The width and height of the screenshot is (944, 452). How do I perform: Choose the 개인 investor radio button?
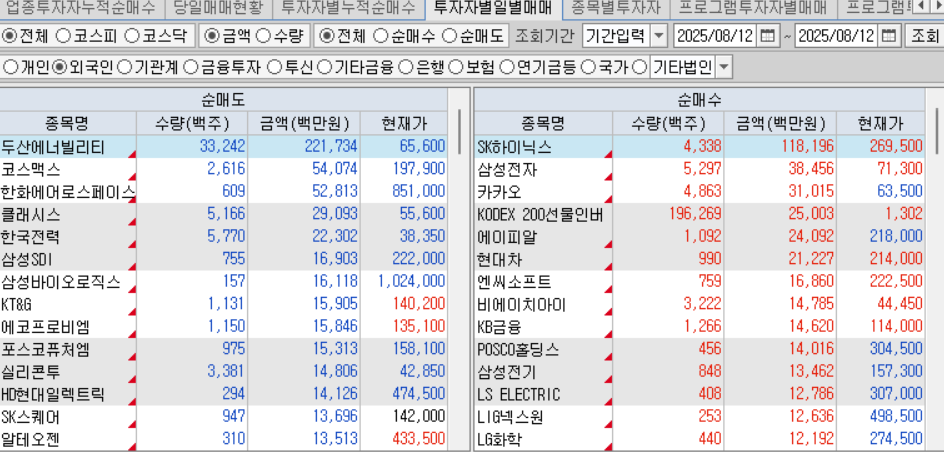[10, 67]
